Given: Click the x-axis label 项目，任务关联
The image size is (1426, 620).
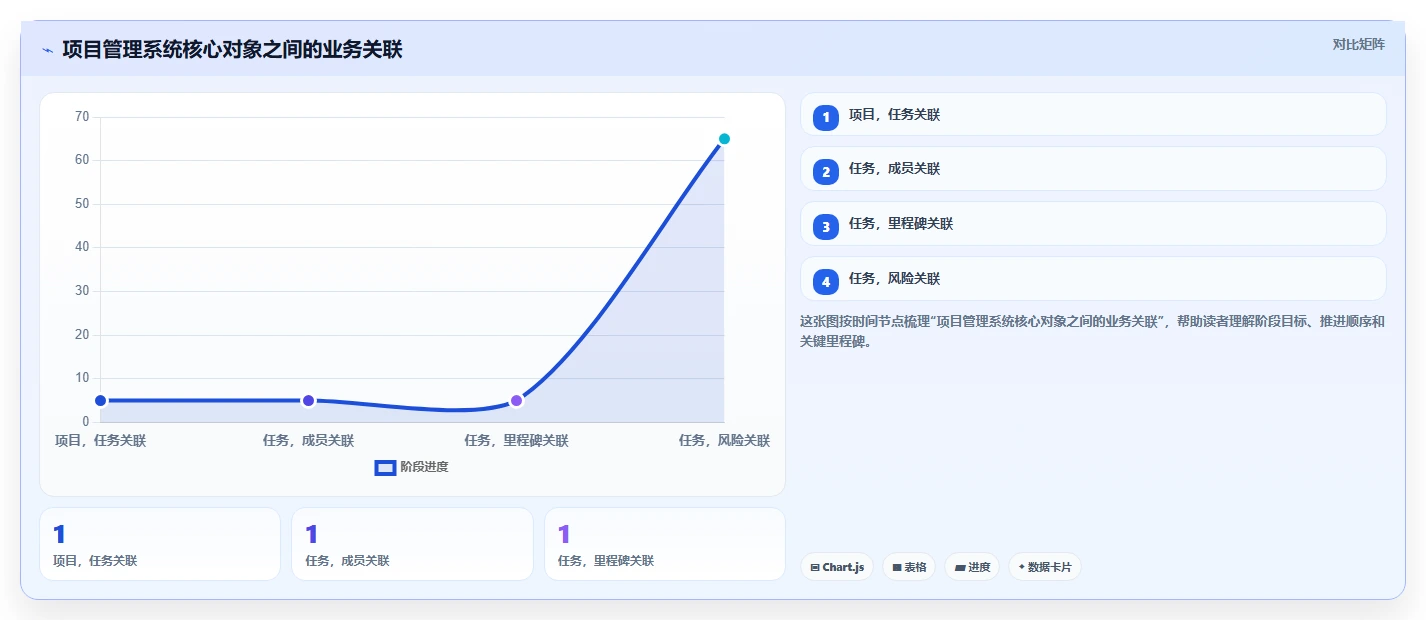Looking at the screenshot, I should 100,440.
